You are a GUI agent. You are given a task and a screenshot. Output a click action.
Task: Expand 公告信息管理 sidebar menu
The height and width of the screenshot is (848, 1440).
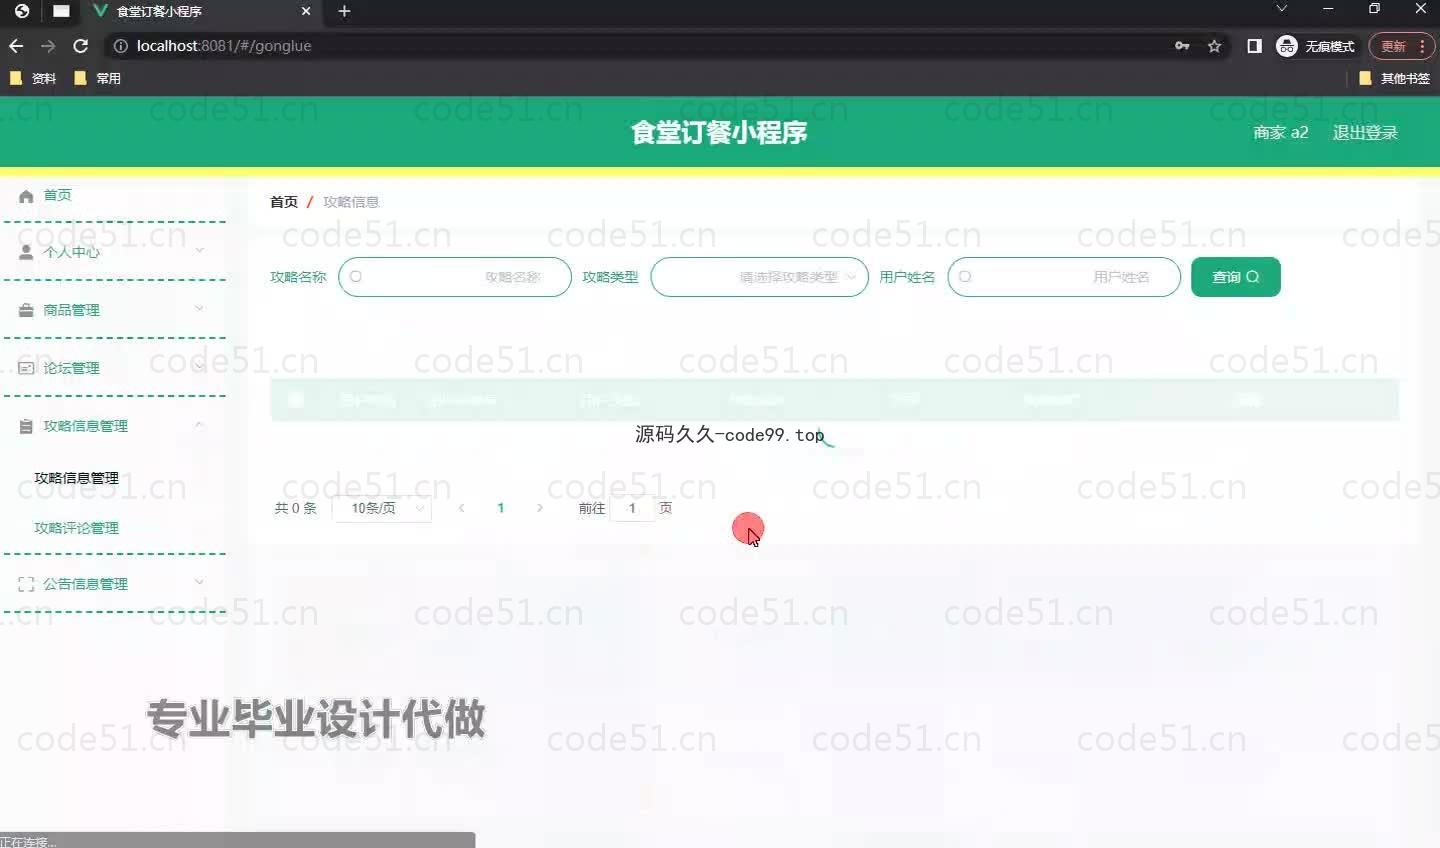click(114, 583)
